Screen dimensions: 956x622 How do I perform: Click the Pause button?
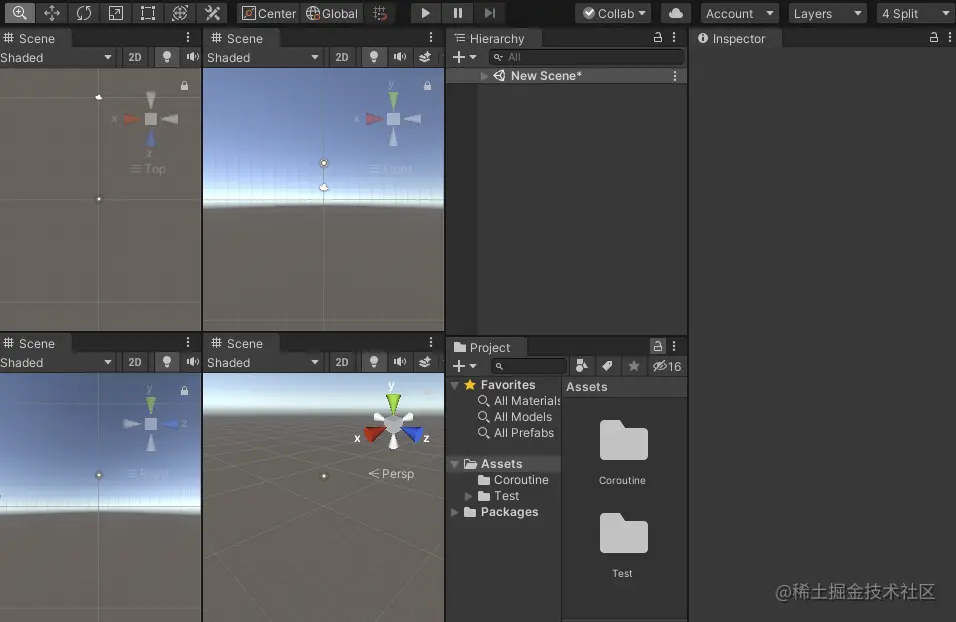pyautogui.click(x=458, y=13)
